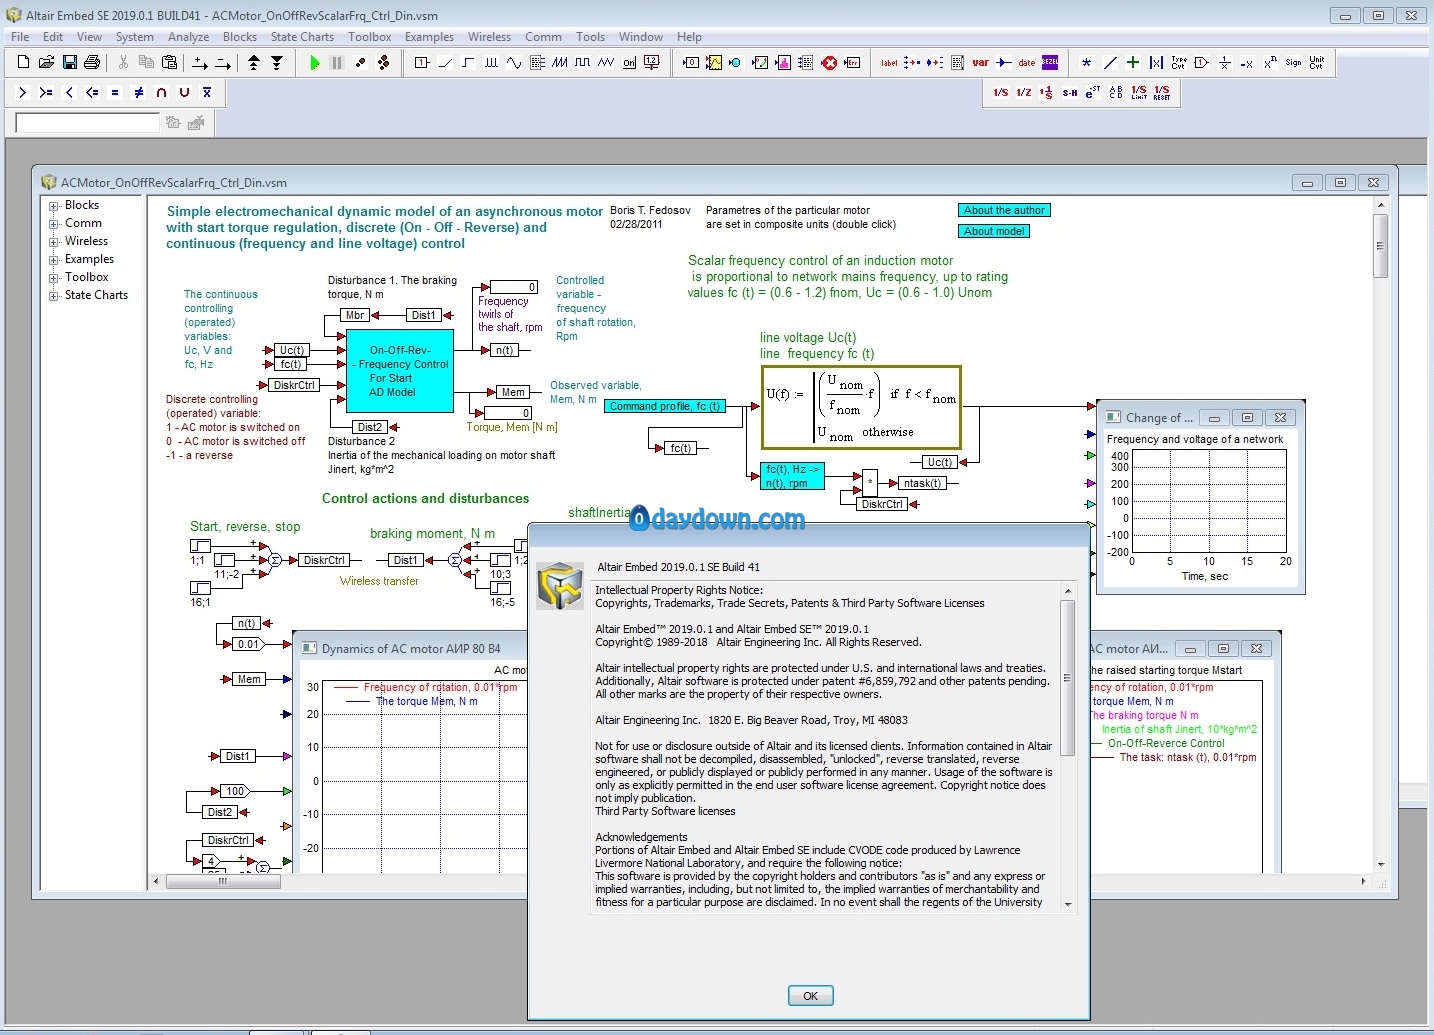
Task: Select the DiskrCtrl block beside Wireless transfer
Action: [325, 561]
